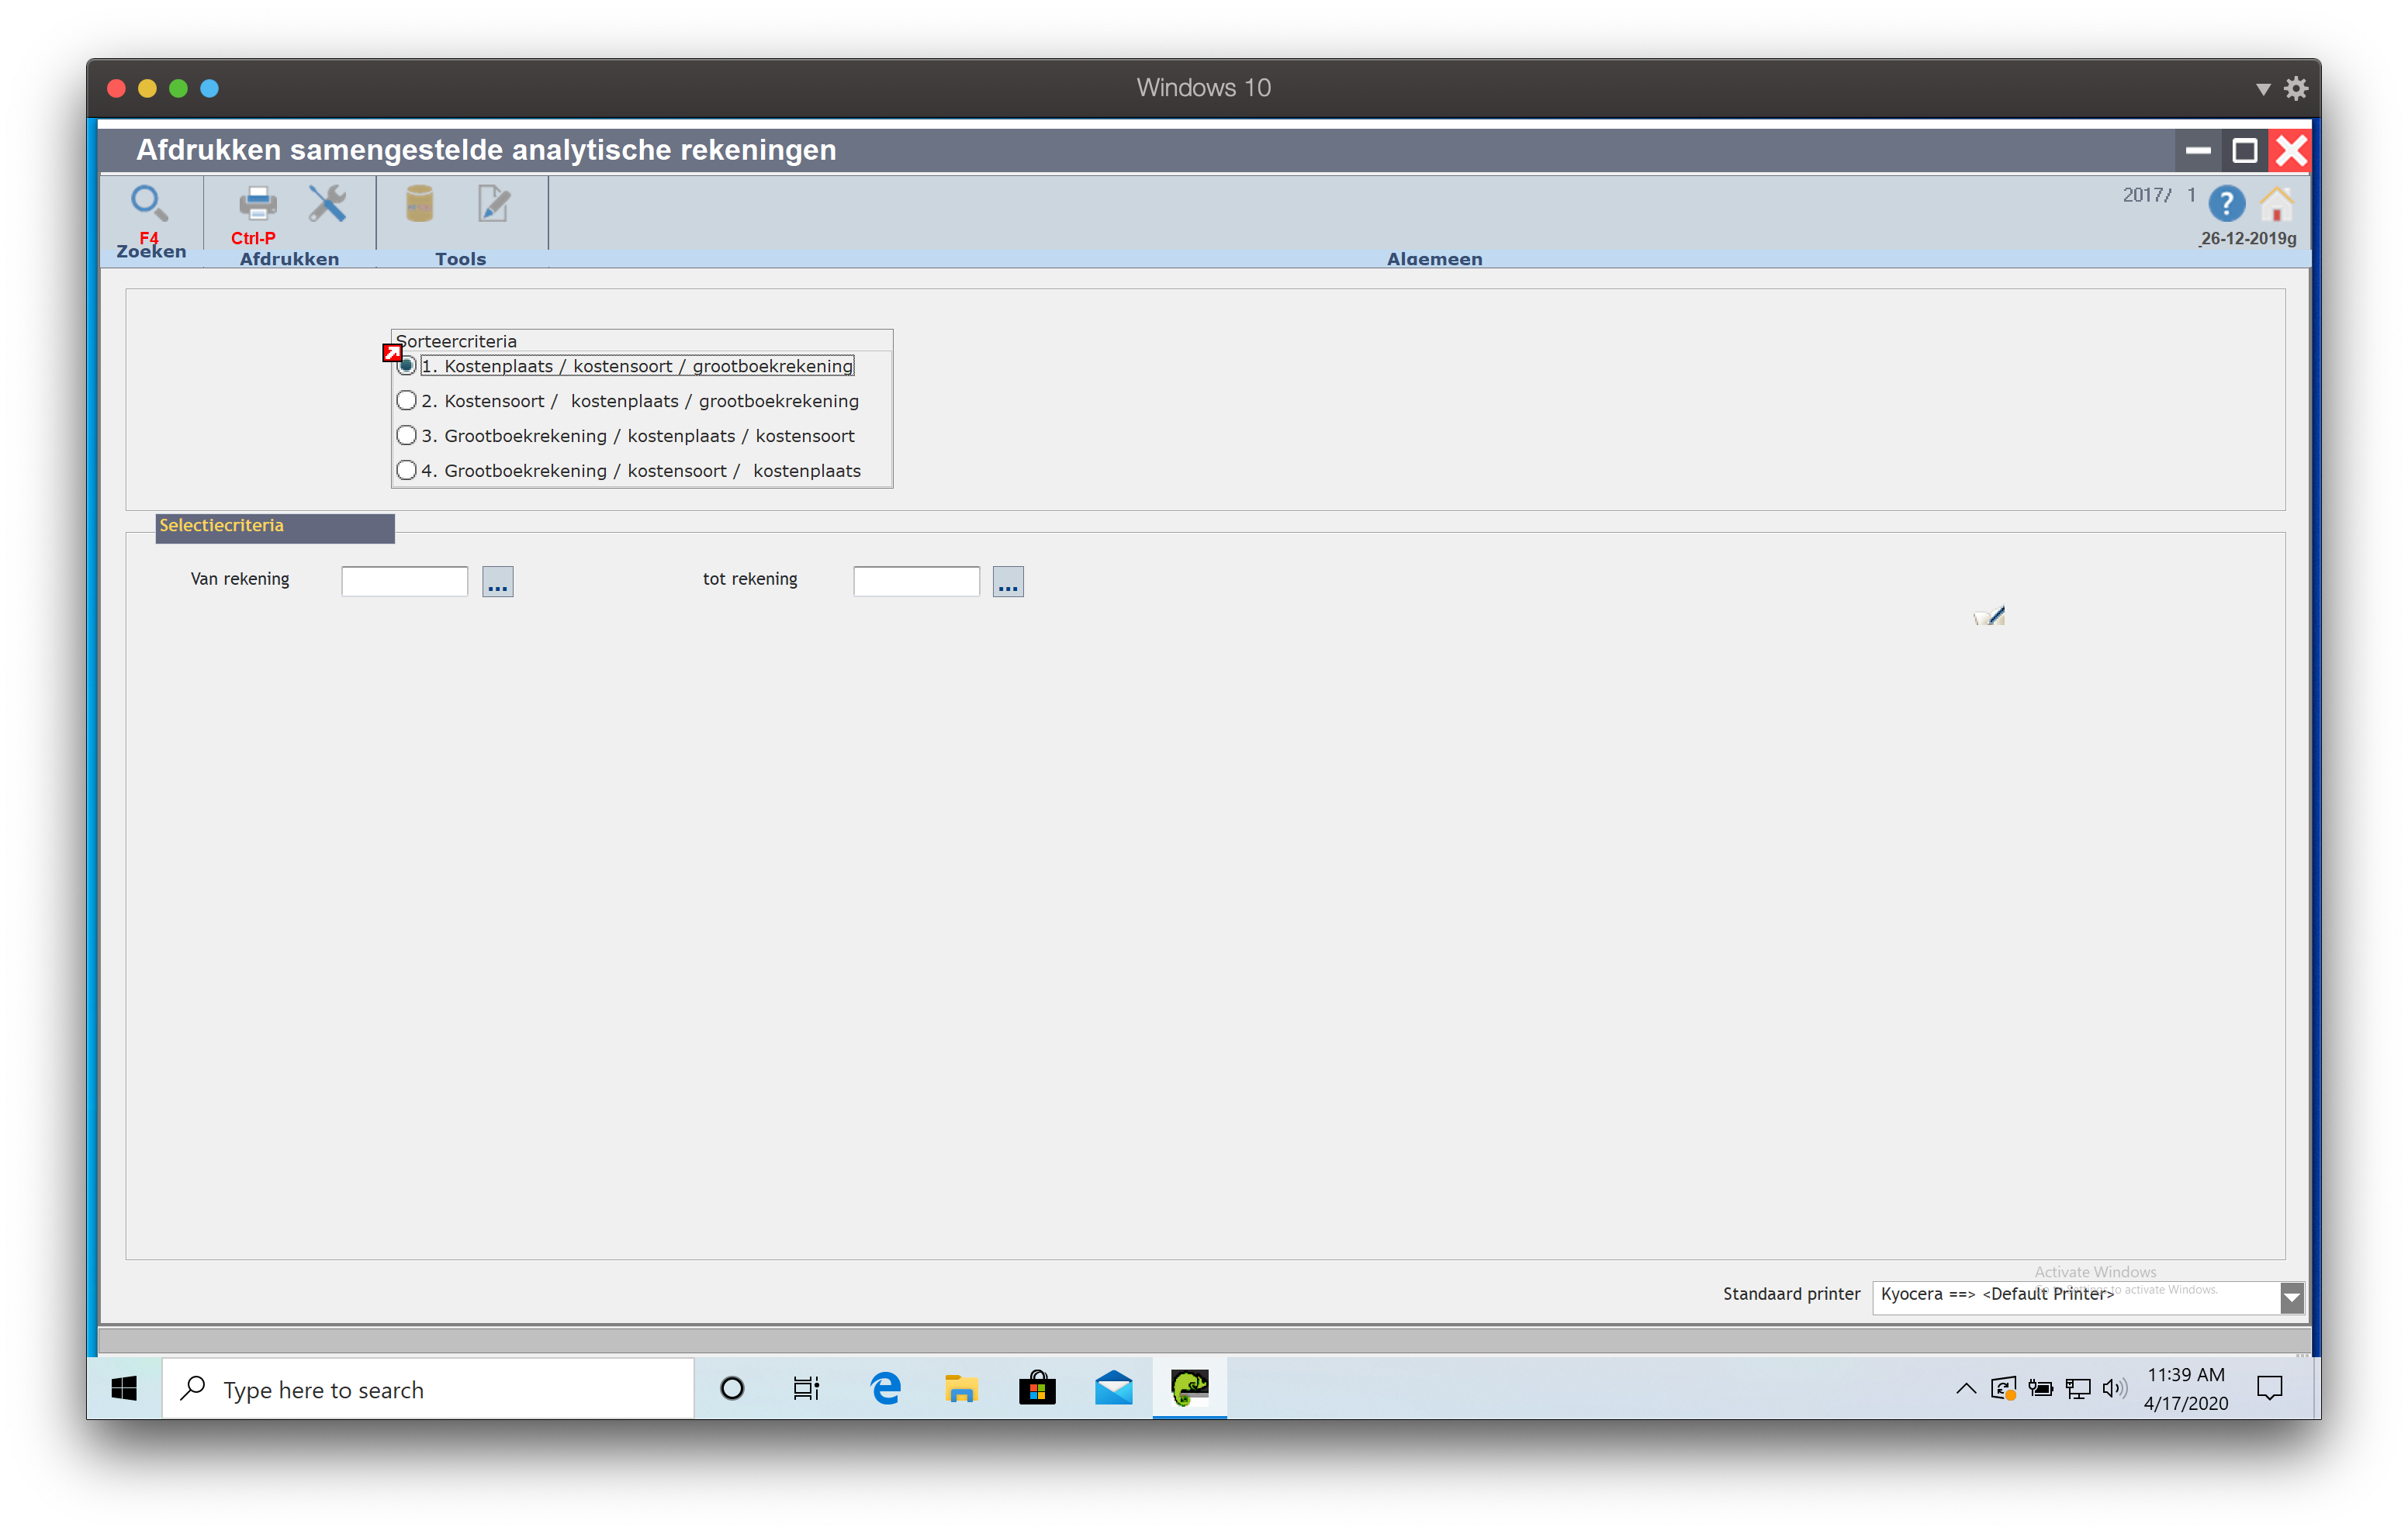This screenshot has height=1534, width=2408.
Task: Browse accounts for Van rekening field
Action: (x=497, y=582)
